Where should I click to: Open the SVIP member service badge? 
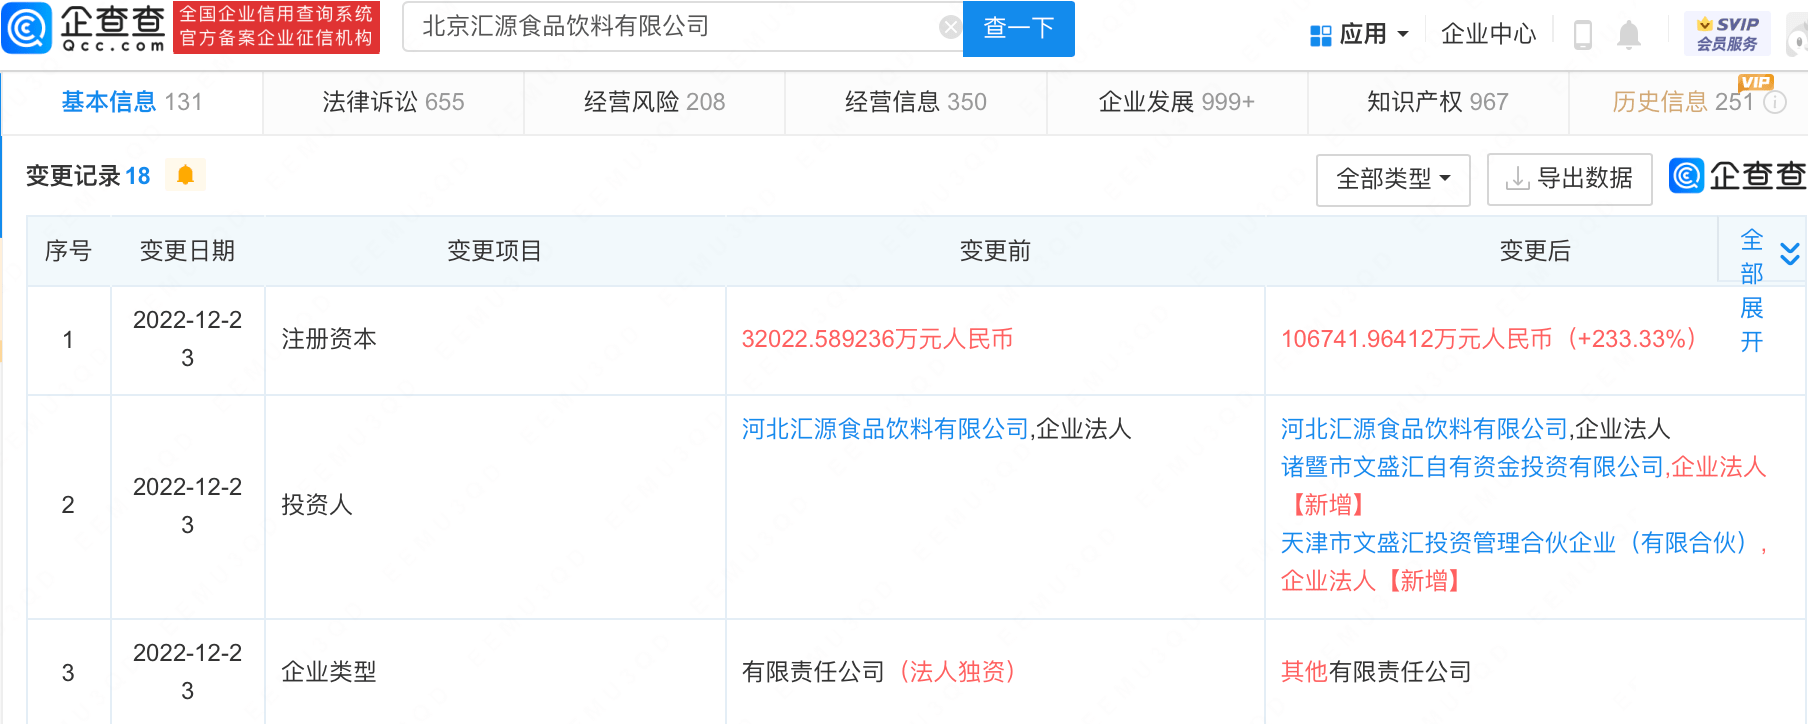(x=1727, y=34)
